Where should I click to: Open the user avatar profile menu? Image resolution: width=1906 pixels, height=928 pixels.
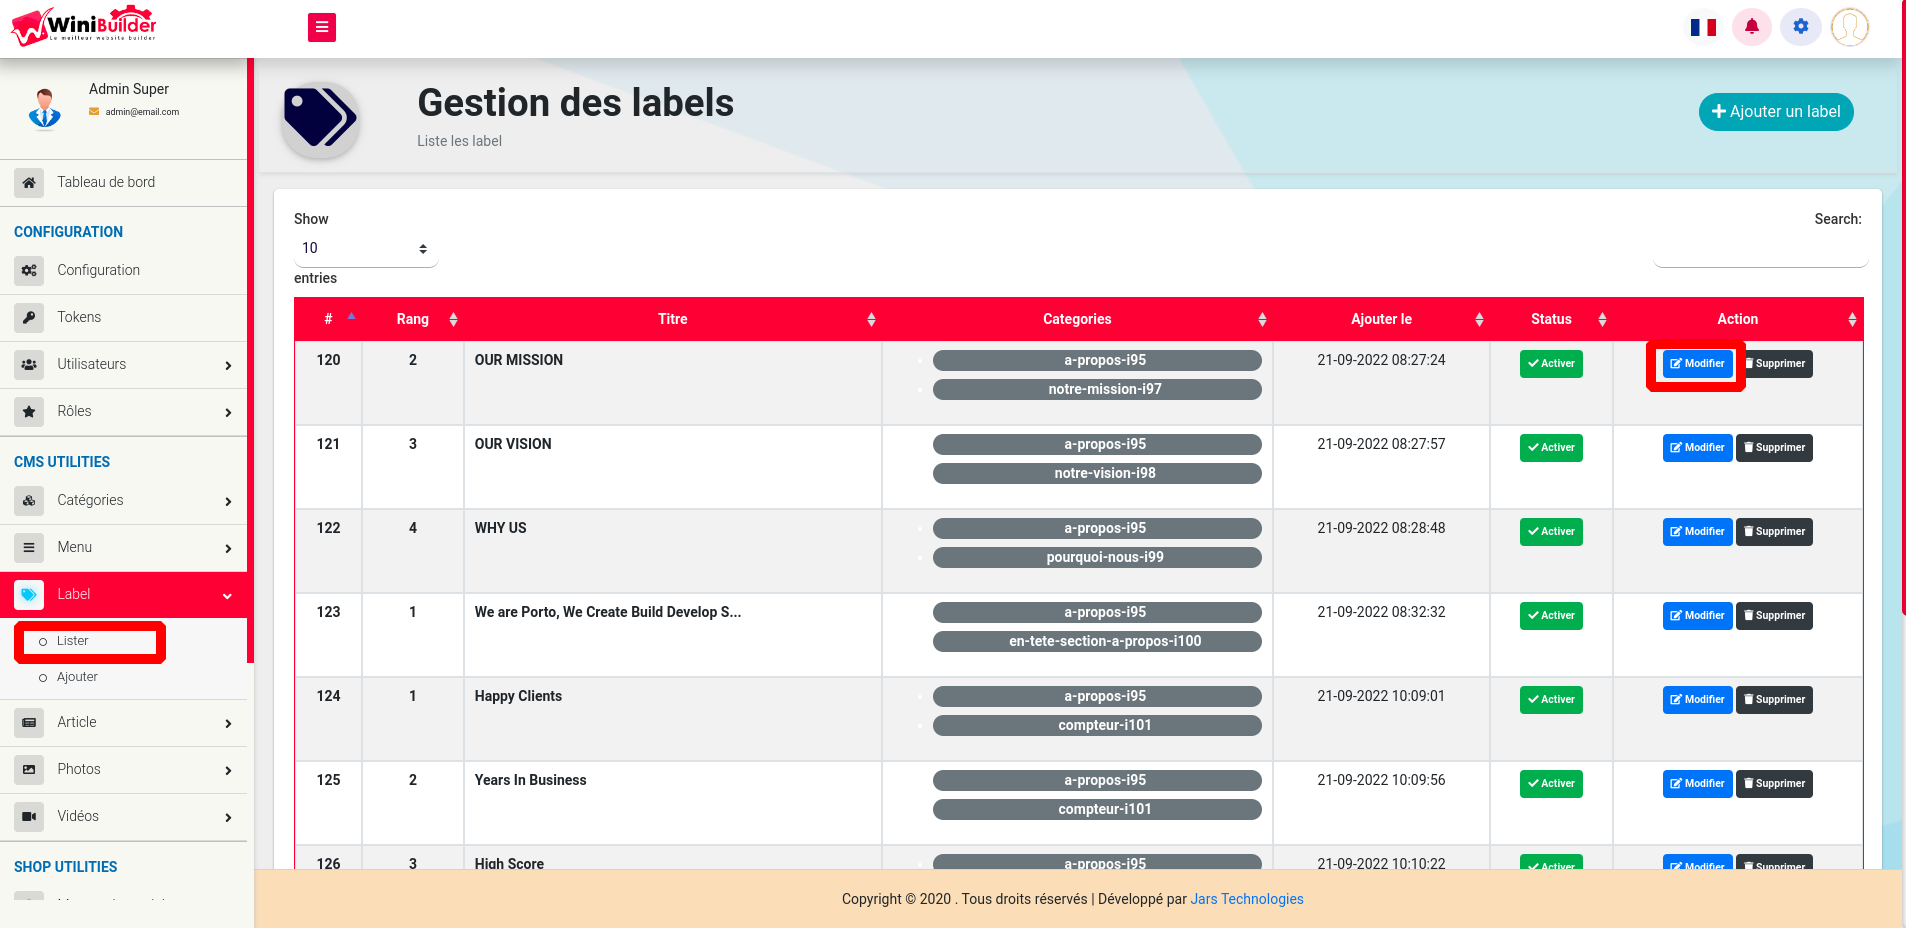[1850, 27]
